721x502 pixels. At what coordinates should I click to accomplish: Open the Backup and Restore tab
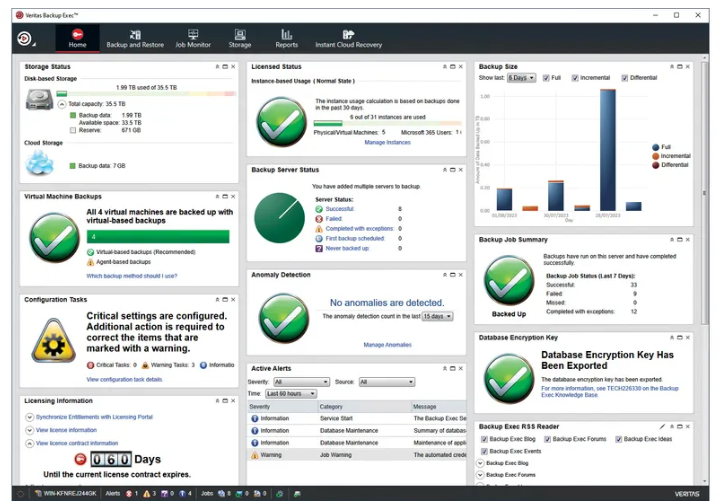pos(135,39)
